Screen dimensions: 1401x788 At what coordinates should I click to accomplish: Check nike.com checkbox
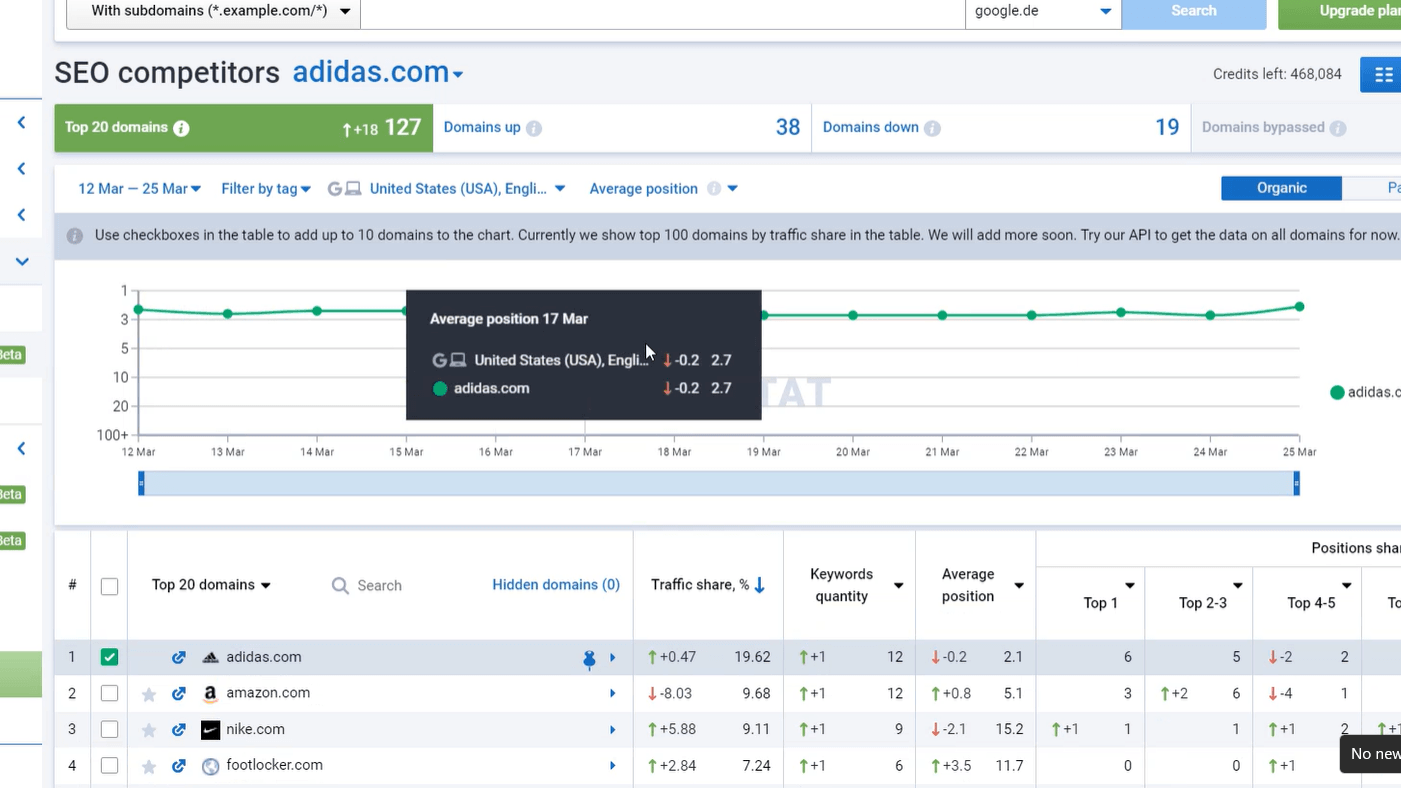(109, 730)
